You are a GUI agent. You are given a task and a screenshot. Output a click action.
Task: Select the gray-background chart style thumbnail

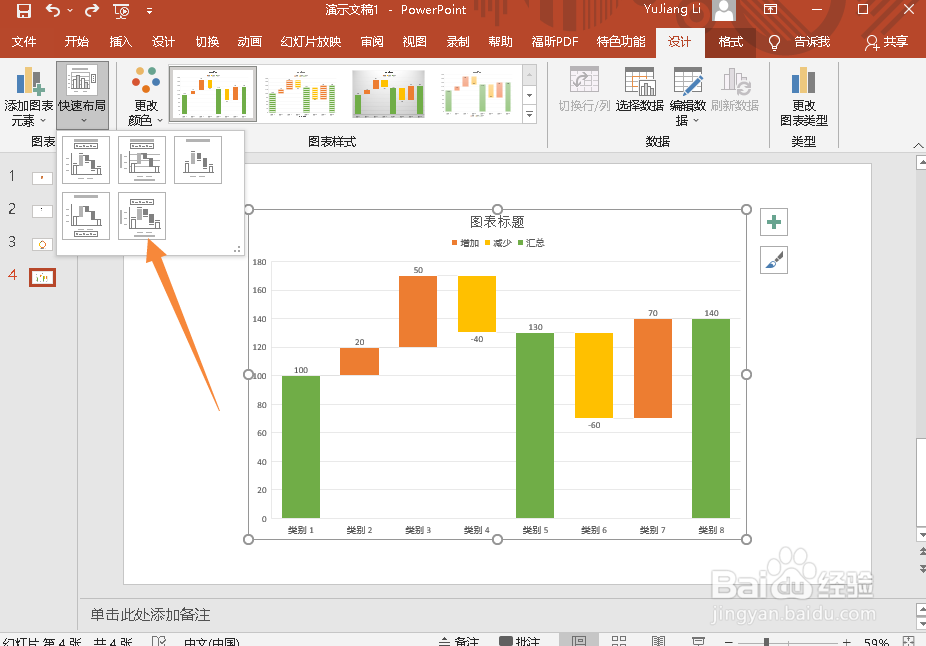tap(389, 94)
